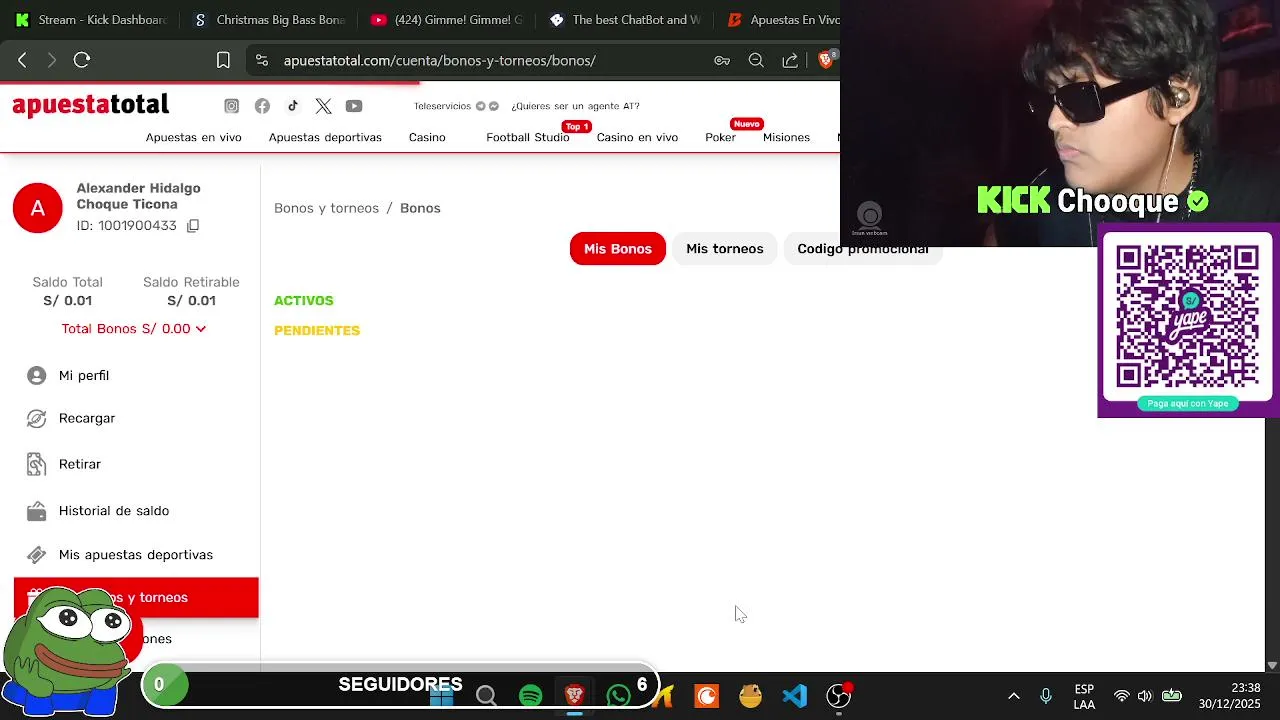Switch to The best ChatBot tab
This screenshot has width=1280, height=720.
(x=624, y=20)
